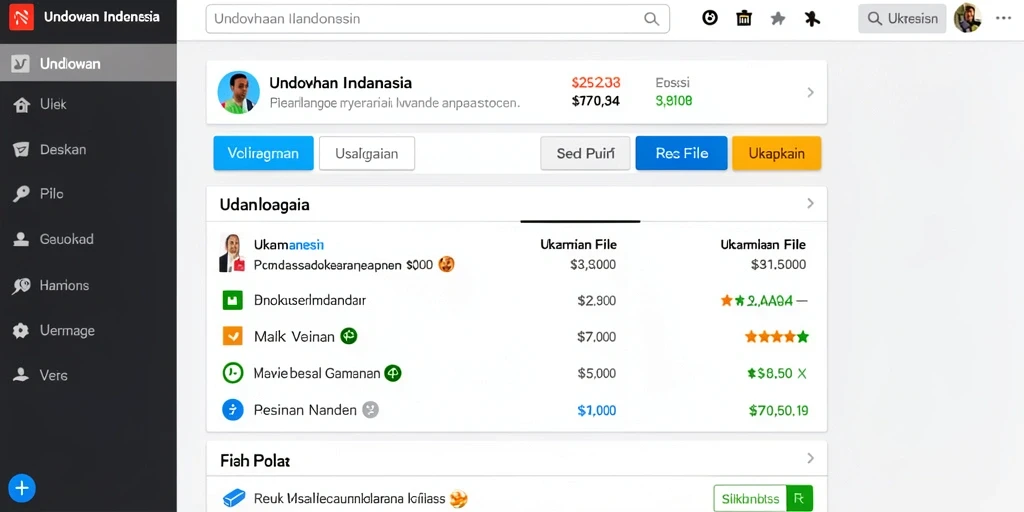The image size is (1024, 512).
Task: Click the star icon in top toolbar
Action: point(778,19)
